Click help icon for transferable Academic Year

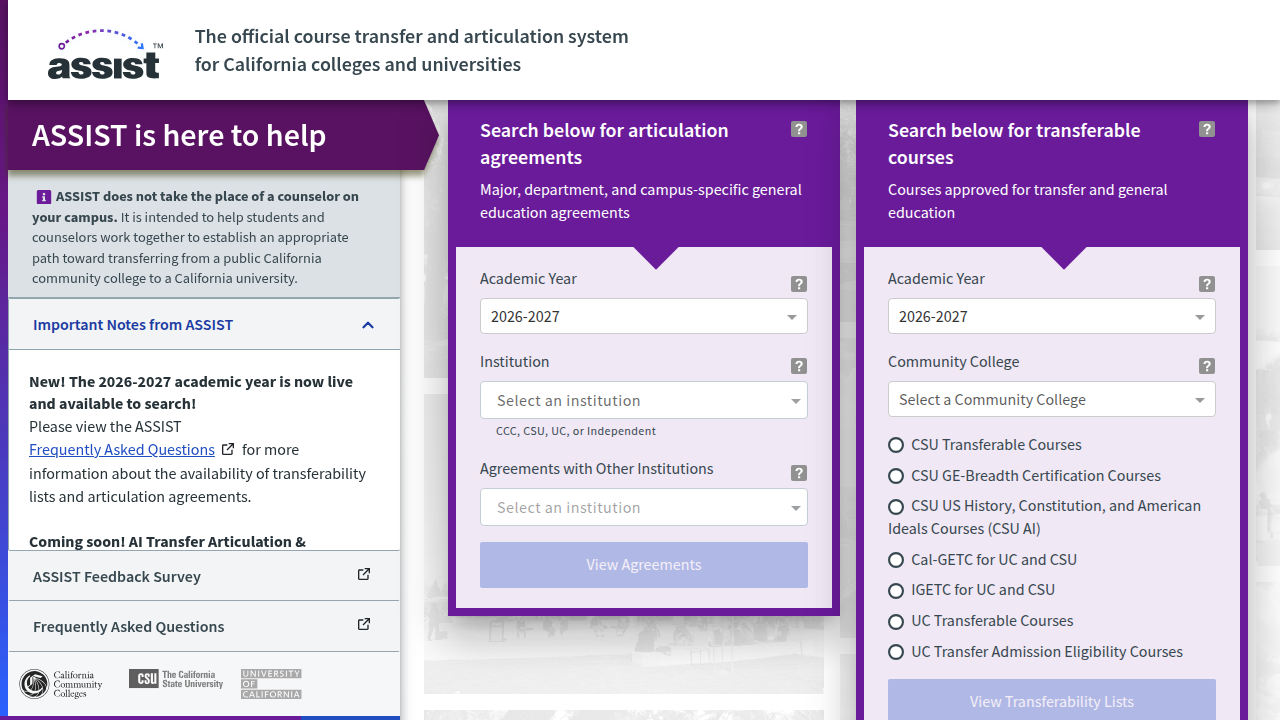[x=1207, y=284]
